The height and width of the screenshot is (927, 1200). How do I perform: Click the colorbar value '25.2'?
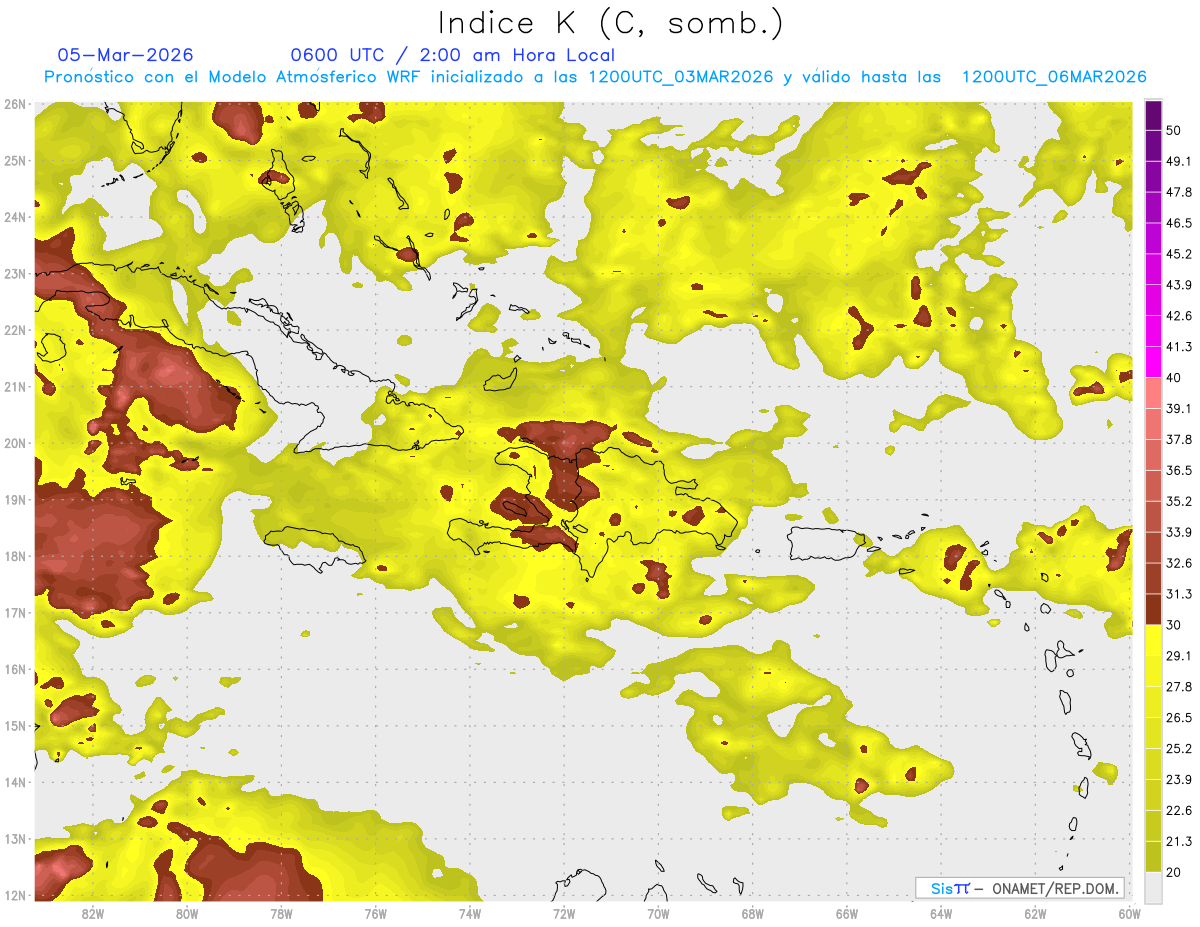(1179, 749)
